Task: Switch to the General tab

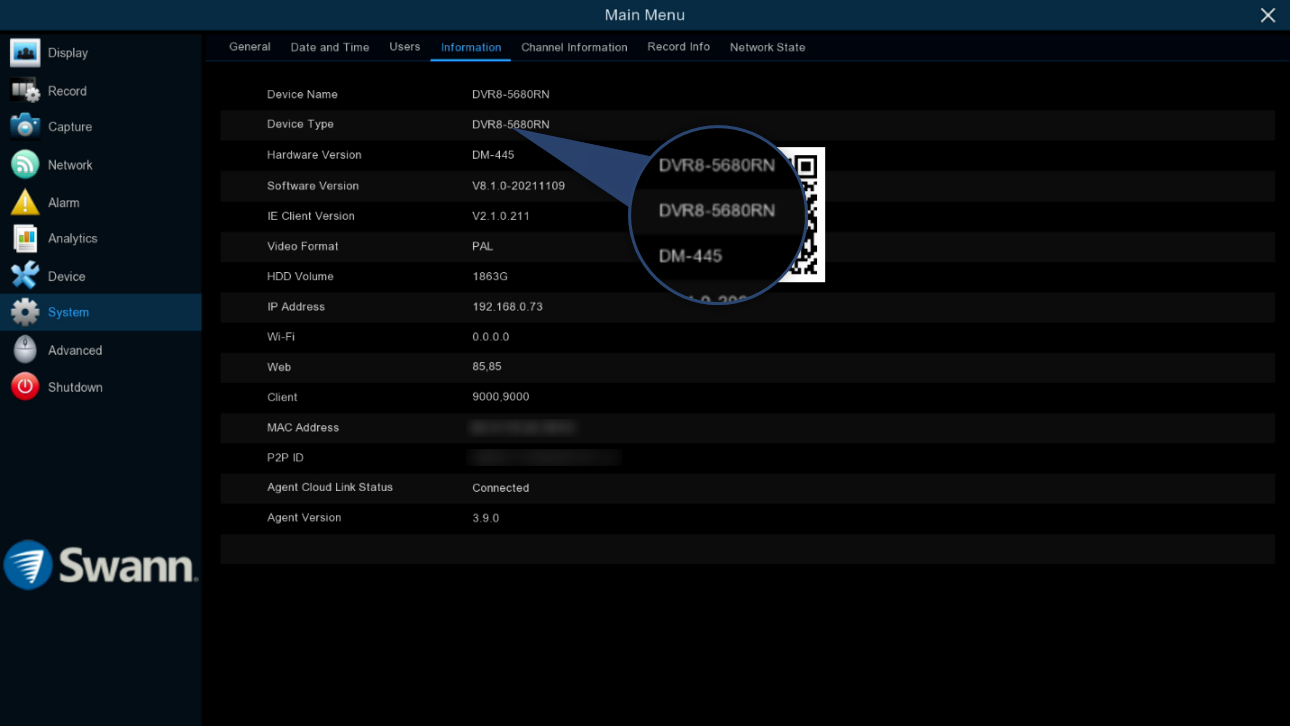Action: [x=250, y=47]
